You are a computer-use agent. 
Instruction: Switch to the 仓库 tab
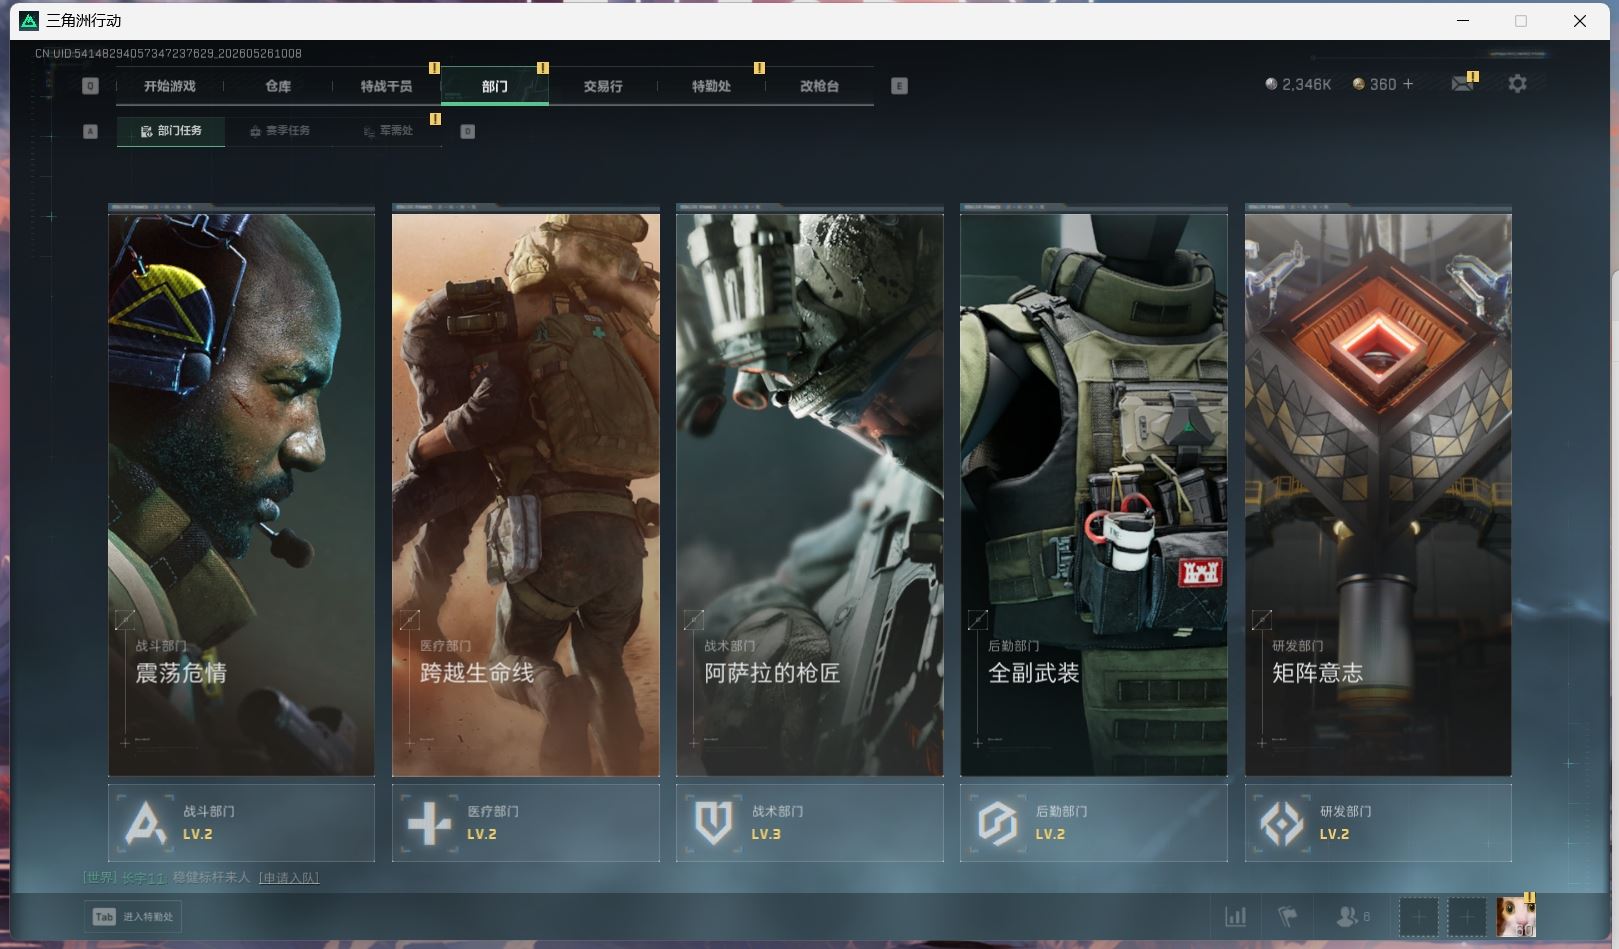pos(278,86)
